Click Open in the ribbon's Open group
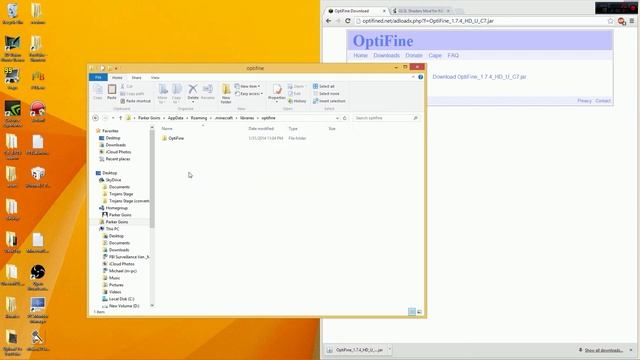This screenshot has width=640, height=360. click(296, 86)
